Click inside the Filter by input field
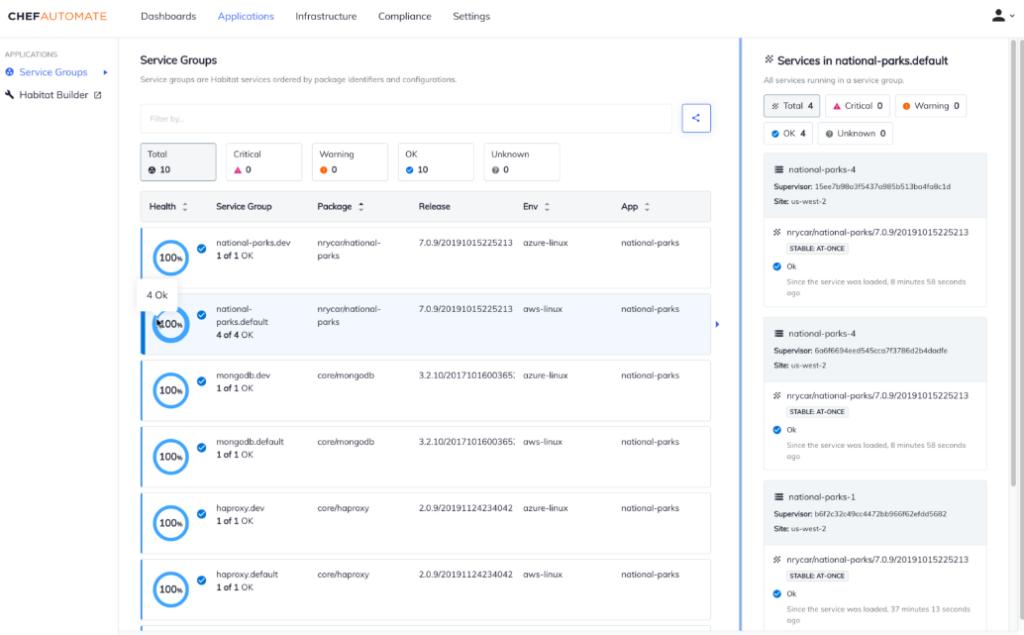 coord(400,118)
